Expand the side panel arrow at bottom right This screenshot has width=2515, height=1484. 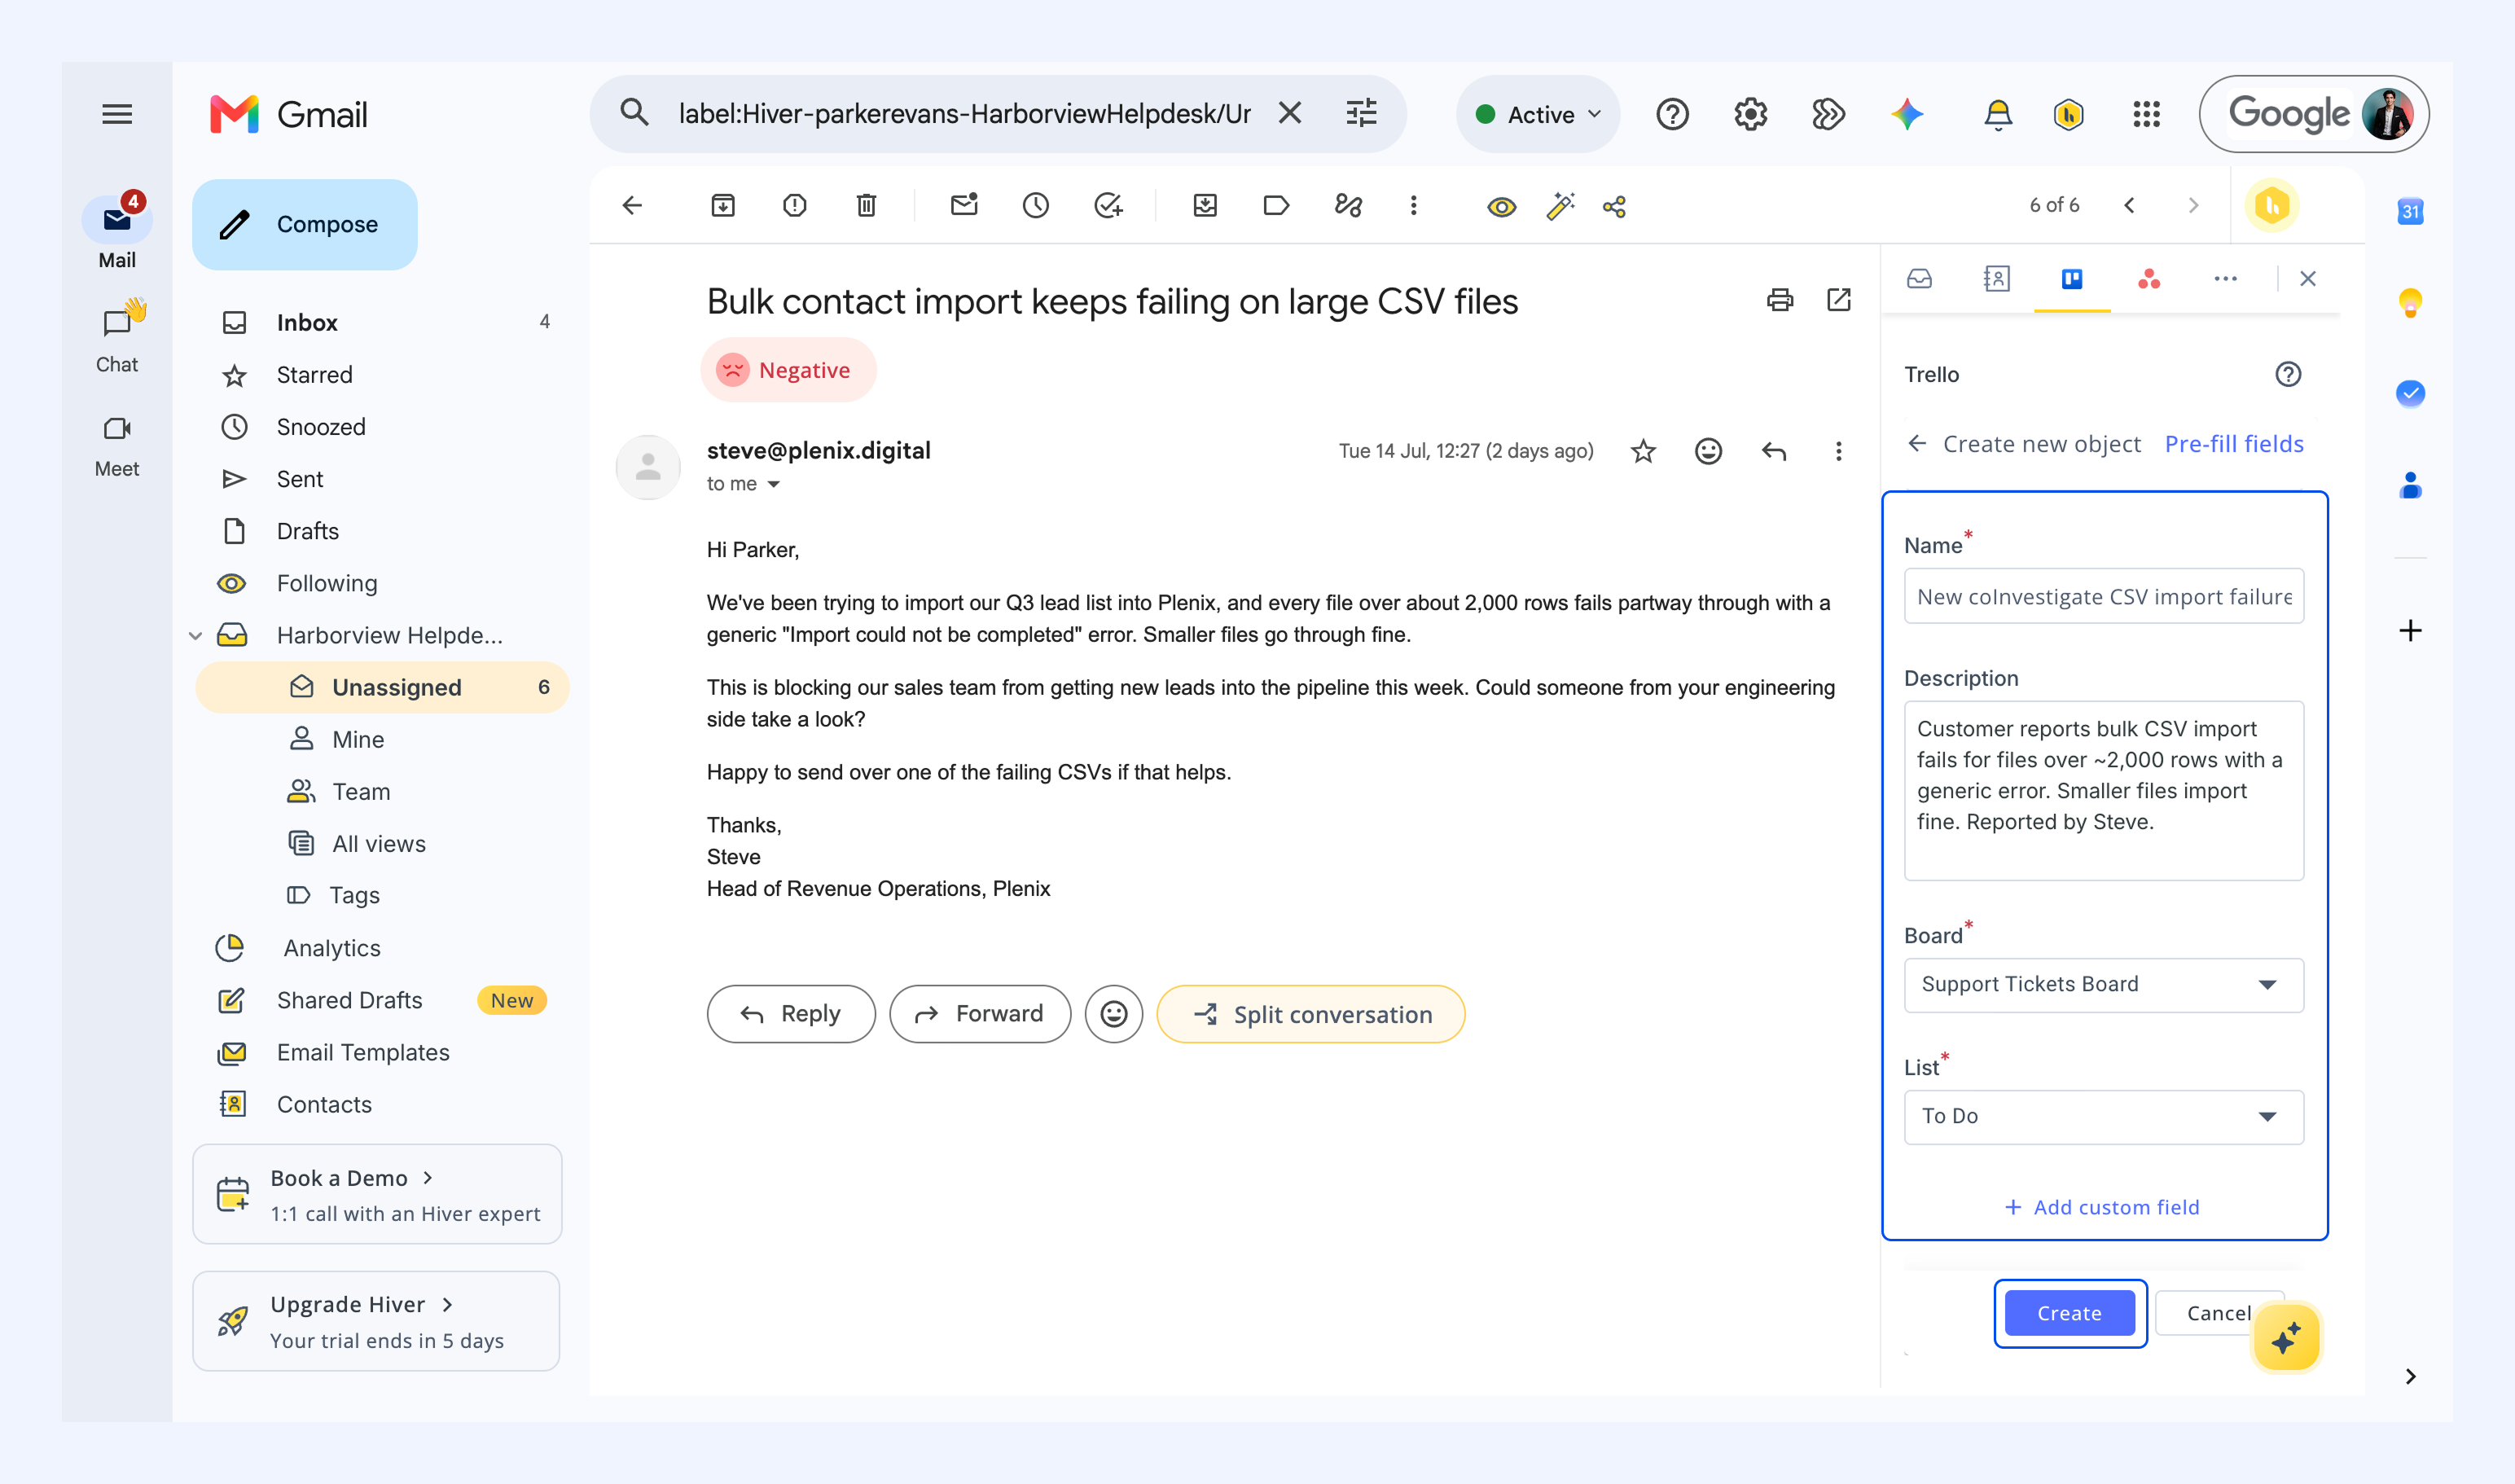[2410, 1377]
